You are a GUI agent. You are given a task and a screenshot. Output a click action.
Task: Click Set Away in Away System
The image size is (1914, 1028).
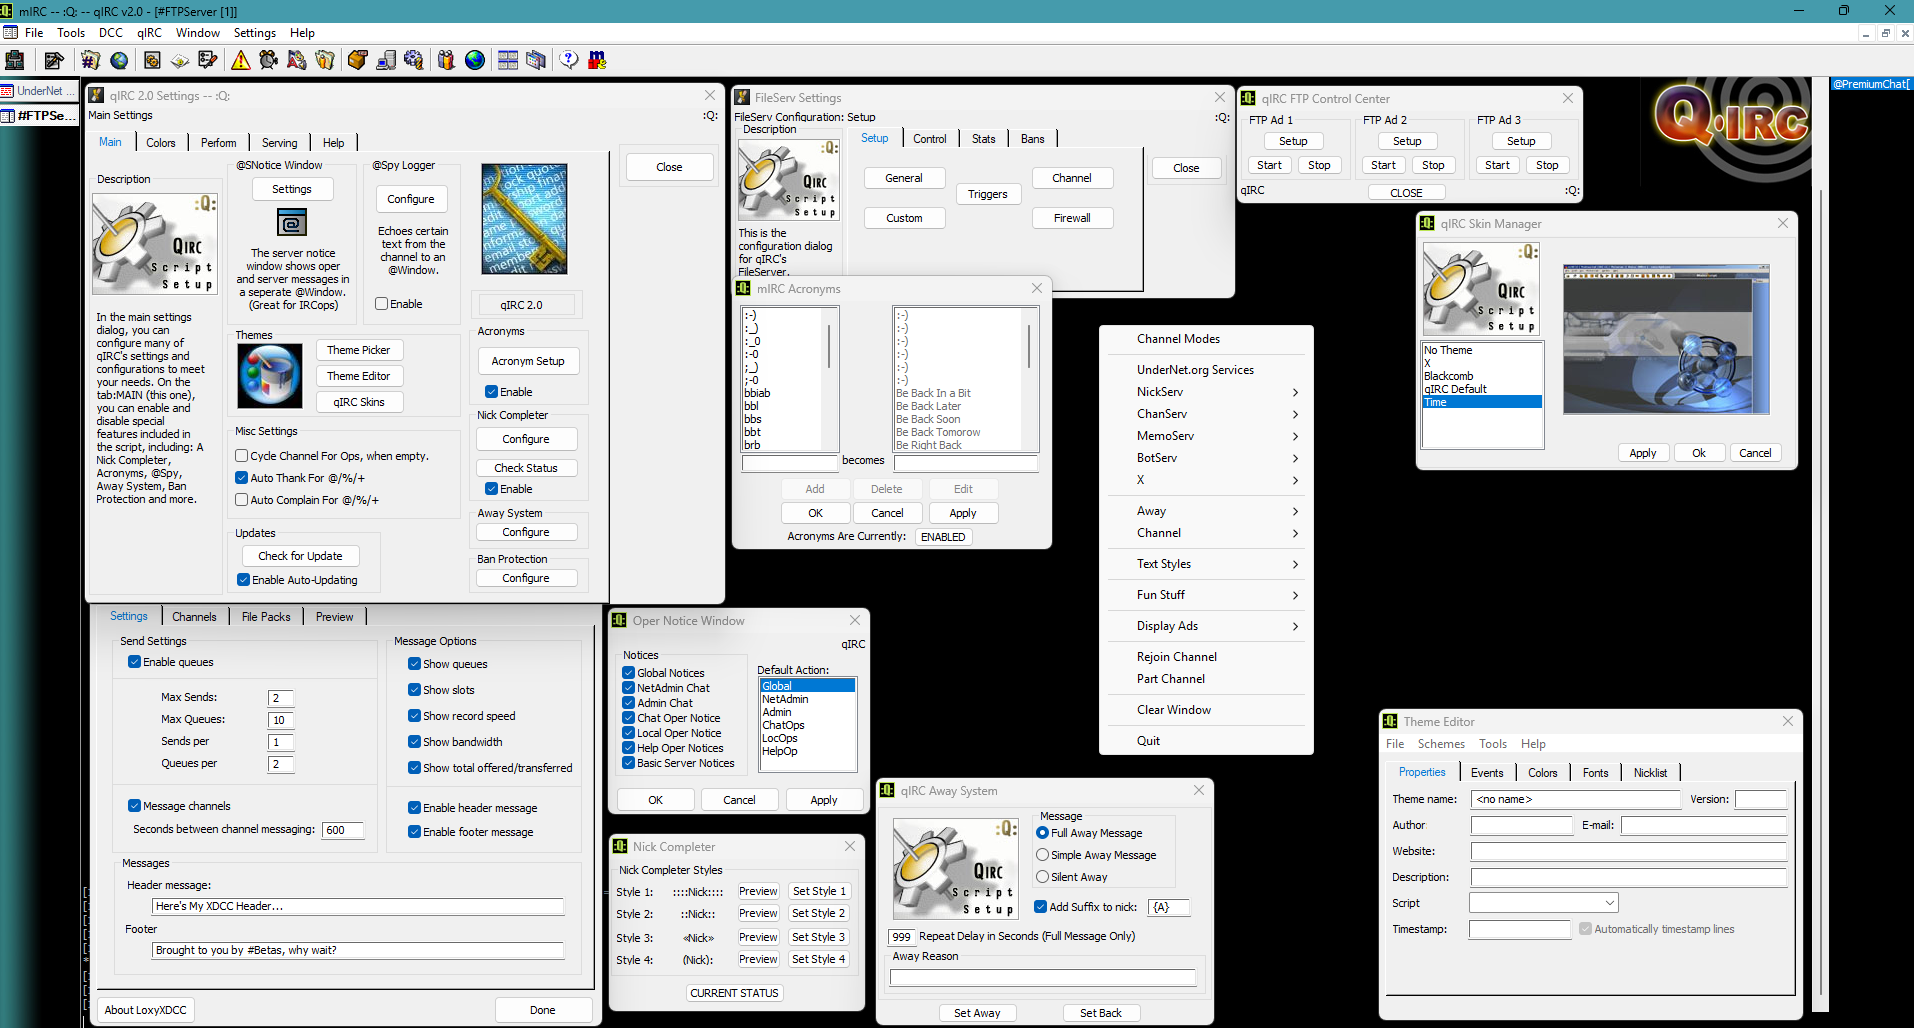click(x=977, y=1013)
